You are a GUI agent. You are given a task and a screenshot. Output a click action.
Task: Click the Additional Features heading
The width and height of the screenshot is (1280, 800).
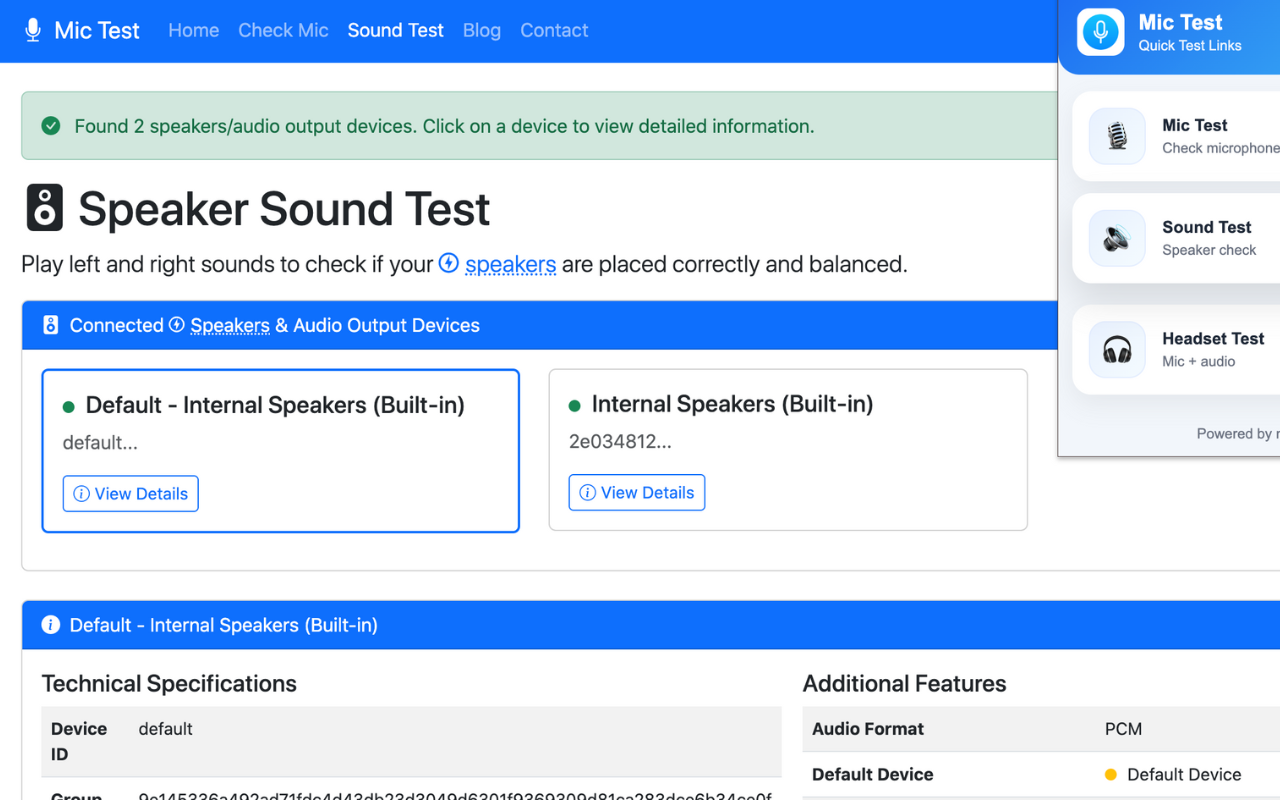point(904,684)
